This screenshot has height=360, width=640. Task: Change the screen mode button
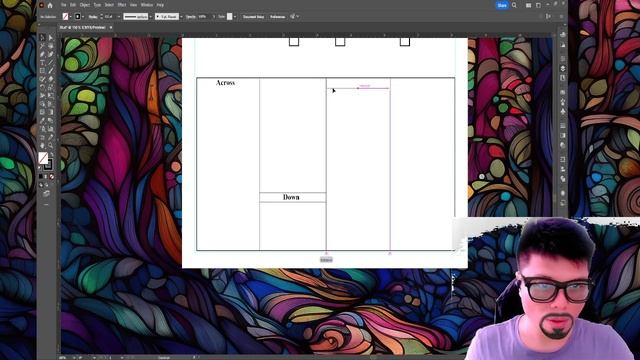tap(46, 193)
